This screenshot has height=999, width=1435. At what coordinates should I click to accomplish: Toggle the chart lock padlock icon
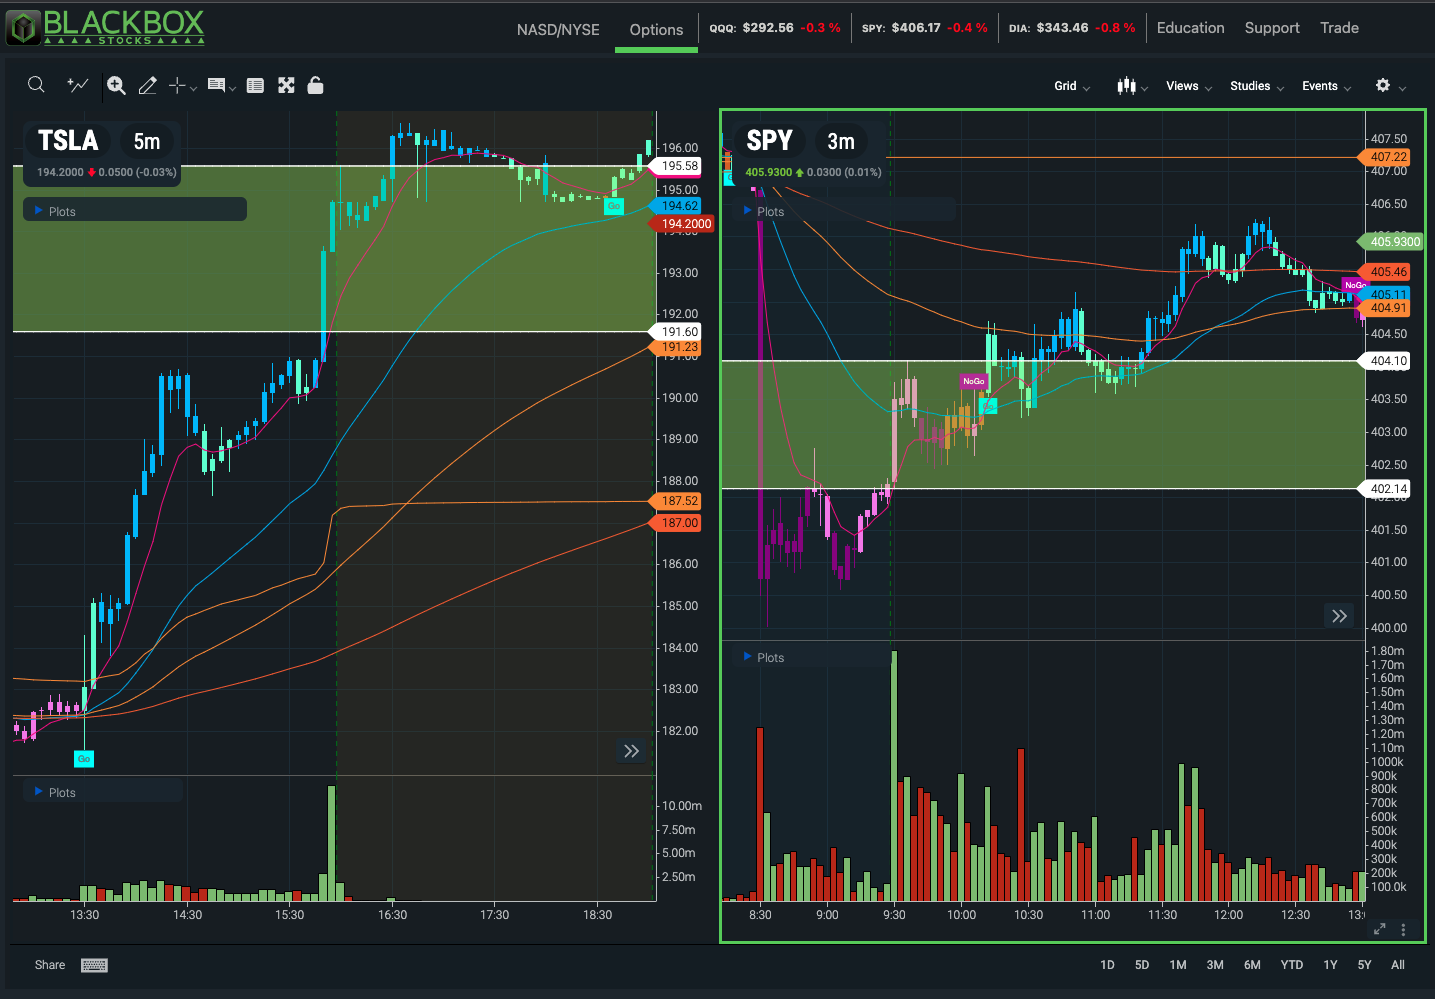click(x=315, y=85)
